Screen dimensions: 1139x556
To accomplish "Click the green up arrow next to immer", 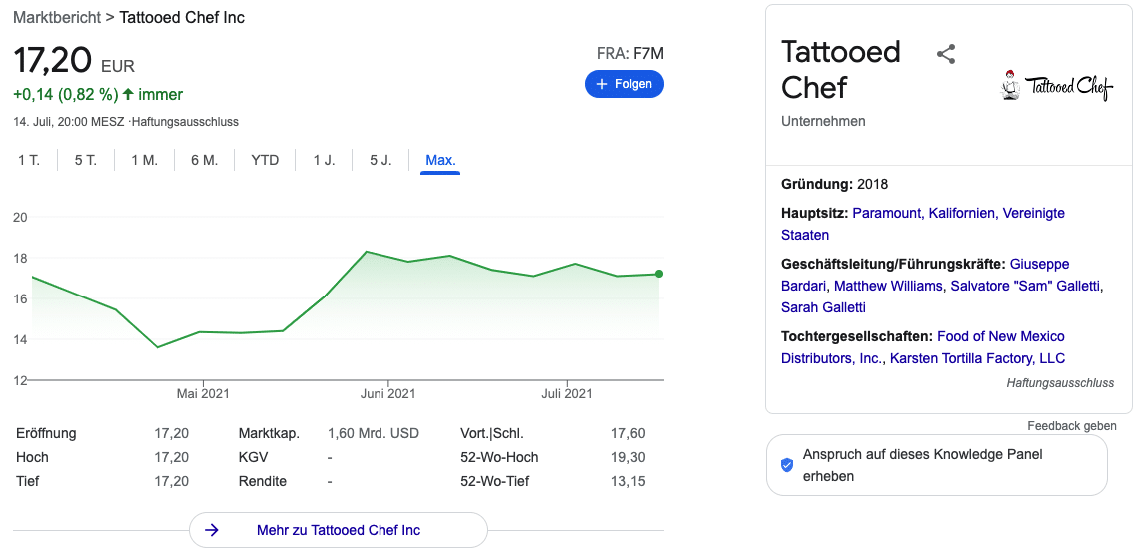I will (128, 94).
